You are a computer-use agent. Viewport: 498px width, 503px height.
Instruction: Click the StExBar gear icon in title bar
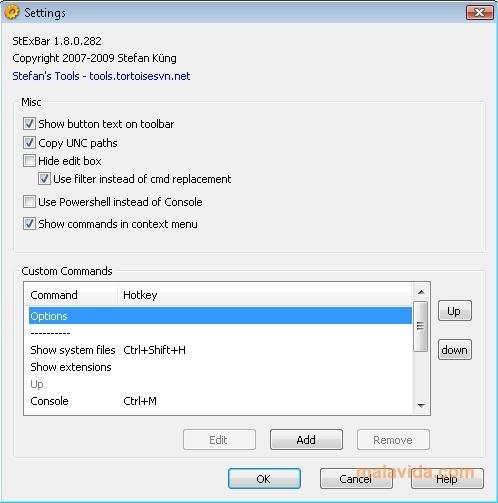11,13
